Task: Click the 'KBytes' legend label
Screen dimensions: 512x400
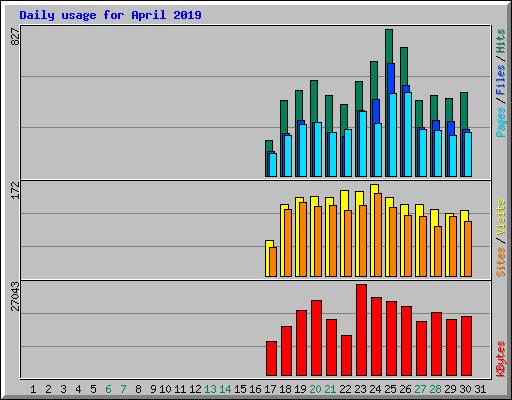Action: point(501,359)
